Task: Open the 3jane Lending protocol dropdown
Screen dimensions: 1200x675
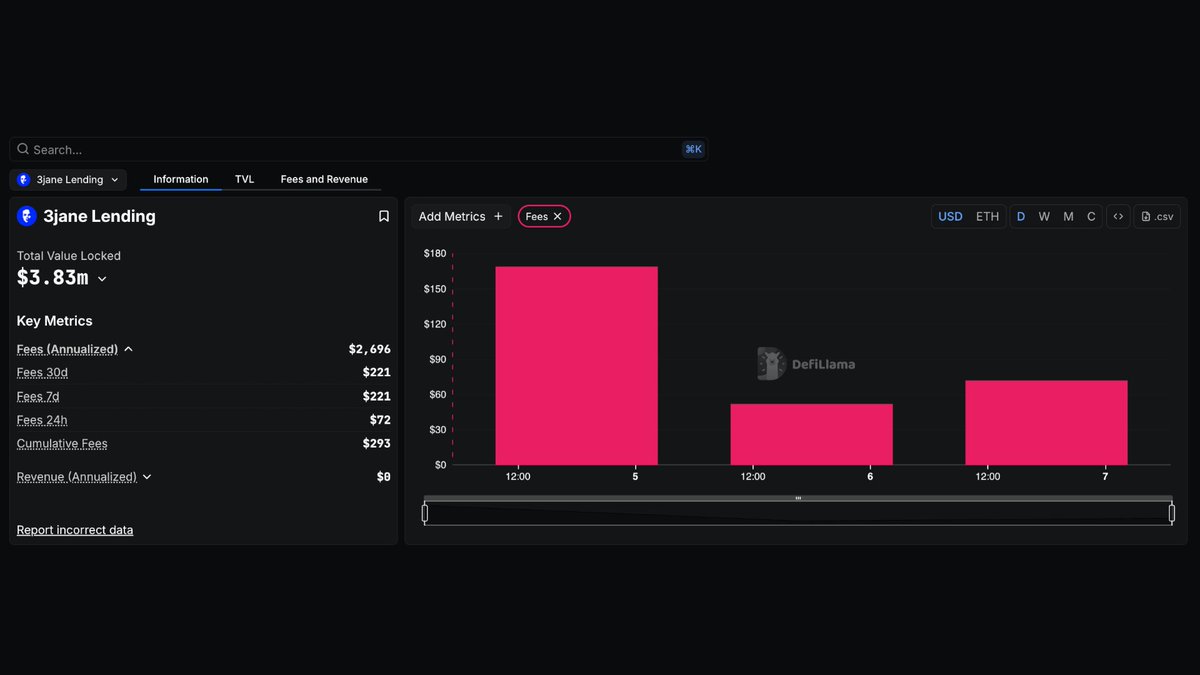Action: tap(68, 180)
